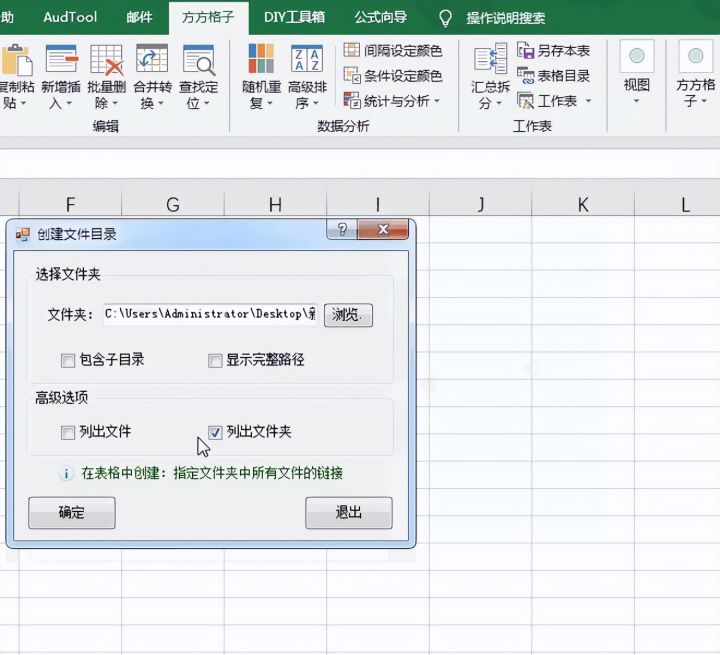The height and width of the screenshot is (655, 720).
Task: Select the 合并转换 merge convert icon
Action: pos(152,60)
